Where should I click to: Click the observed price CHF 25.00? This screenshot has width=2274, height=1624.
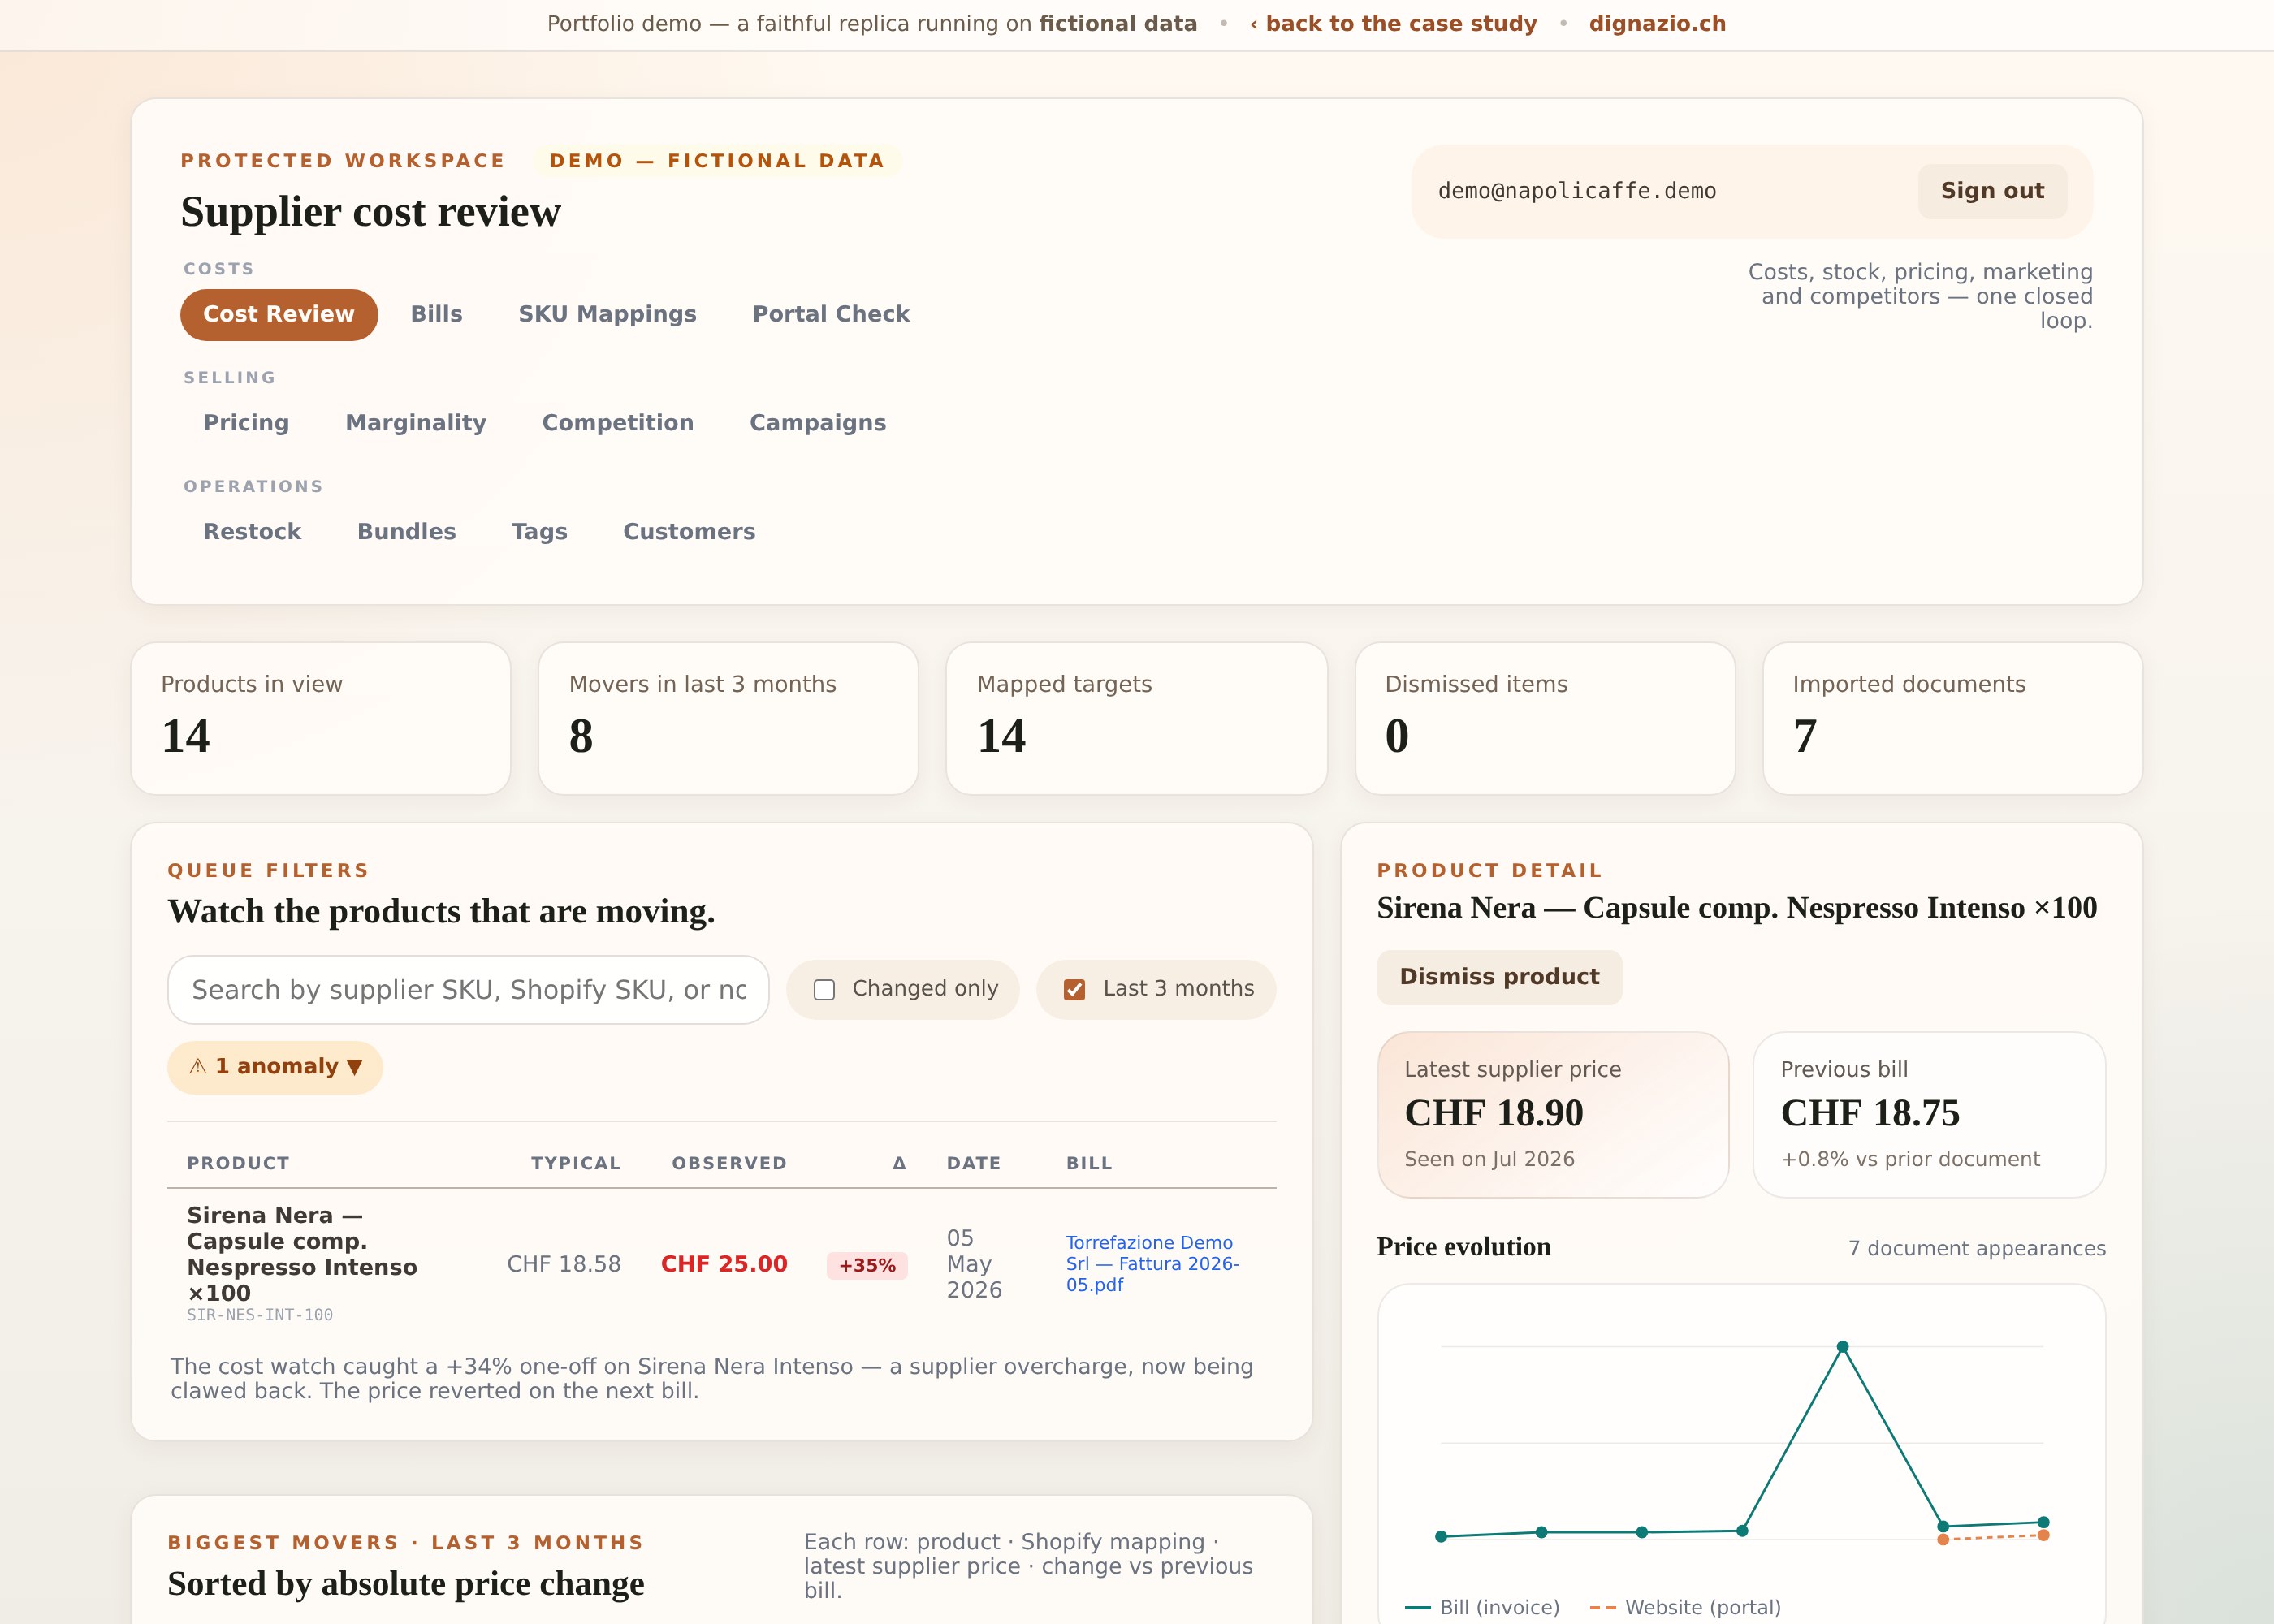(x=724, y=1264)
